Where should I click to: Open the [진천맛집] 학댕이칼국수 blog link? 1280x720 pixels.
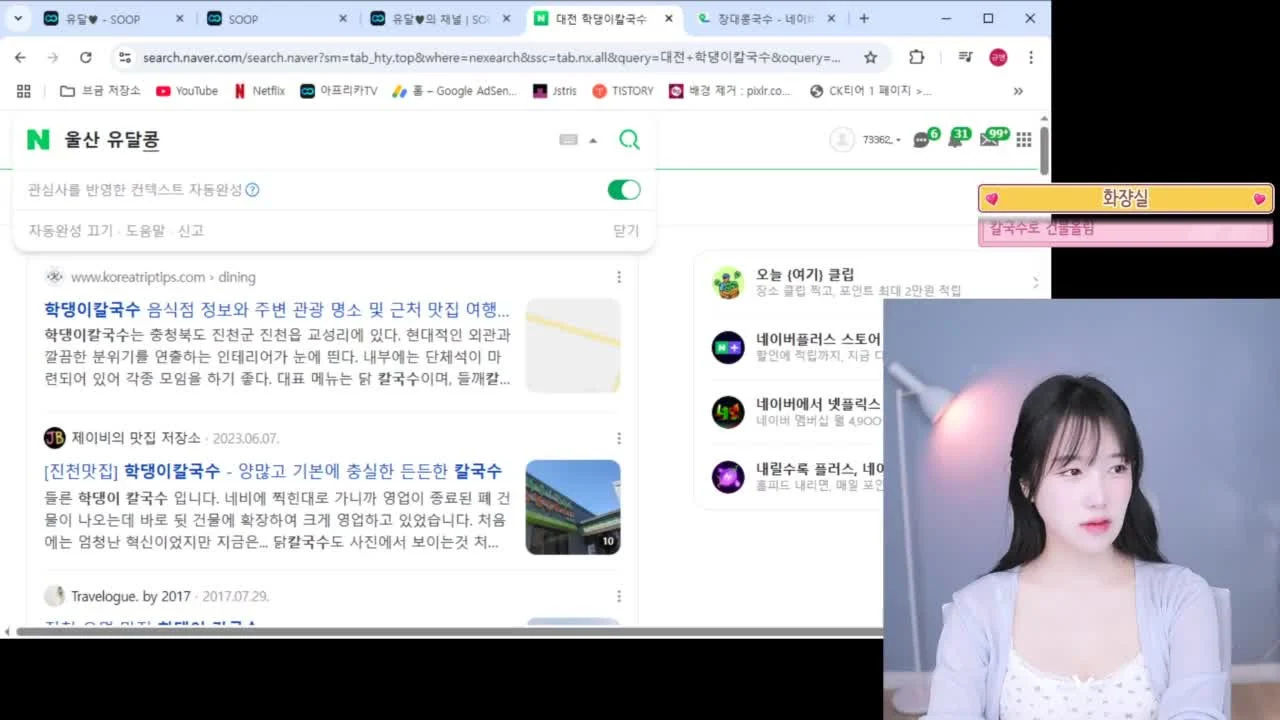[x=273, y=471]
